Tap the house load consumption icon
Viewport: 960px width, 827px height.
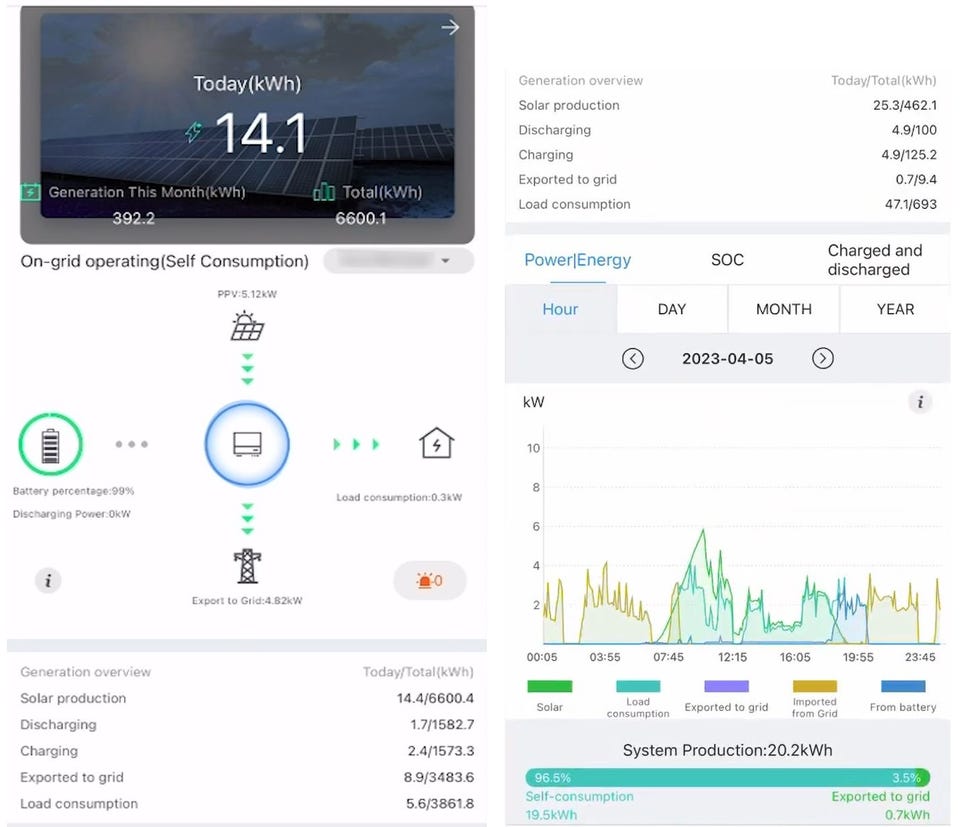pos(437,443)
